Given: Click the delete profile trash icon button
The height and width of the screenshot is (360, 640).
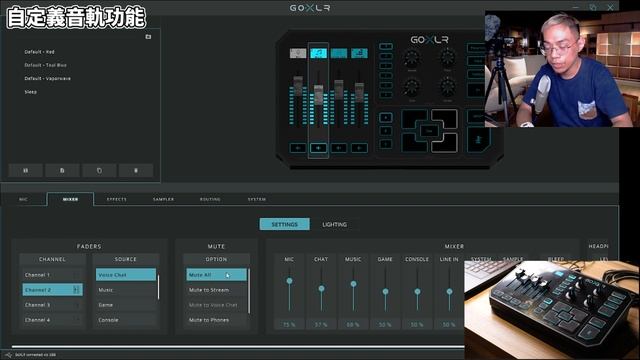Looking at the screenshot, I should click(x=136, y=171).
